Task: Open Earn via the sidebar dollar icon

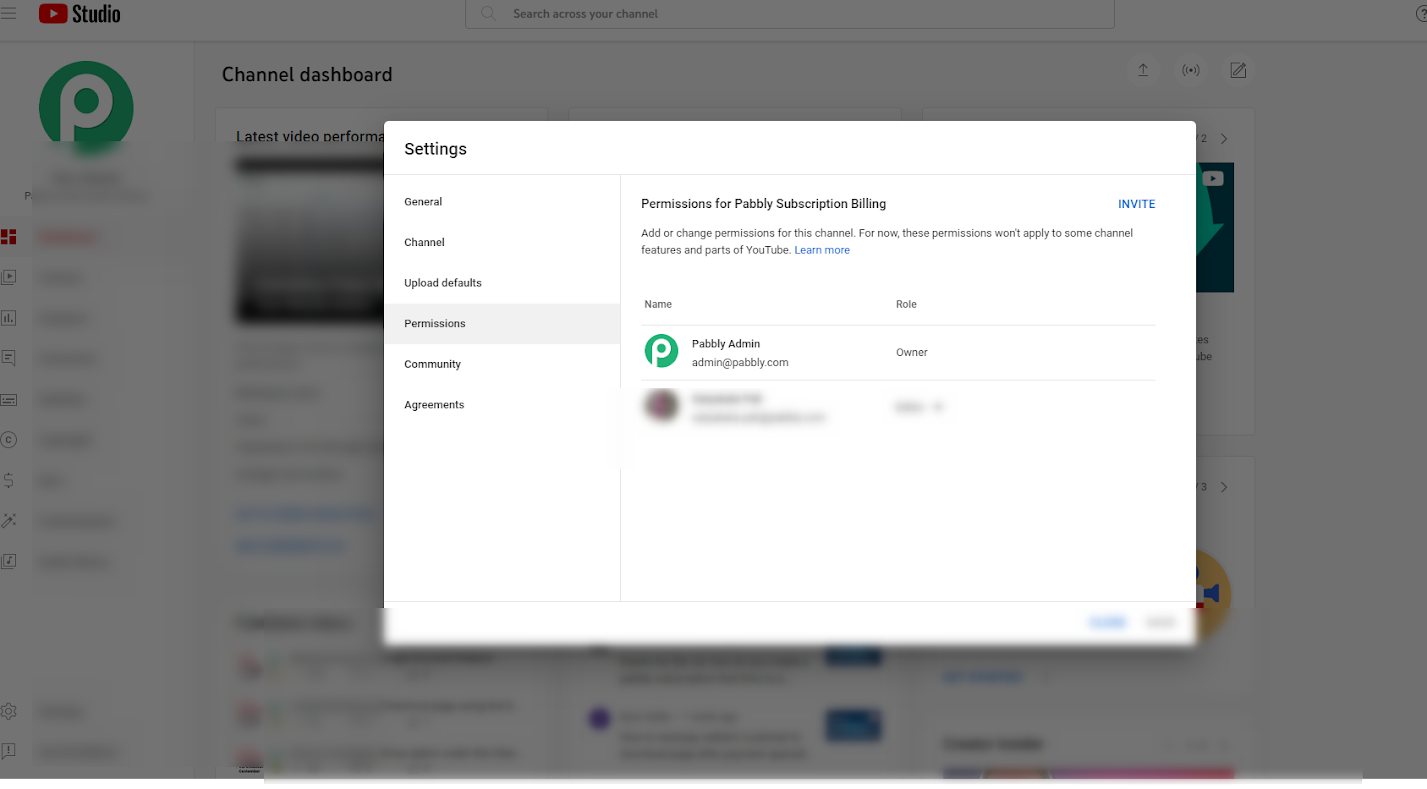Action: [9, 481]
